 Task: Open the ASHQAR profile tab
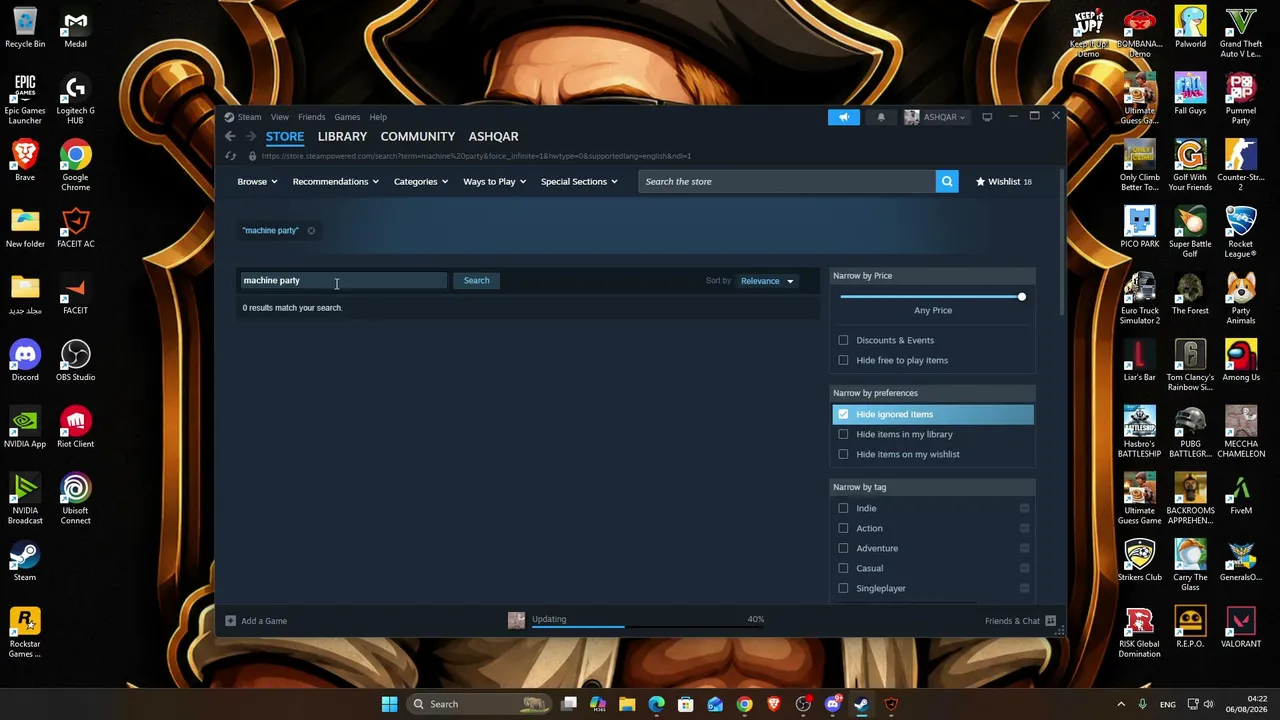coord(493,136)
